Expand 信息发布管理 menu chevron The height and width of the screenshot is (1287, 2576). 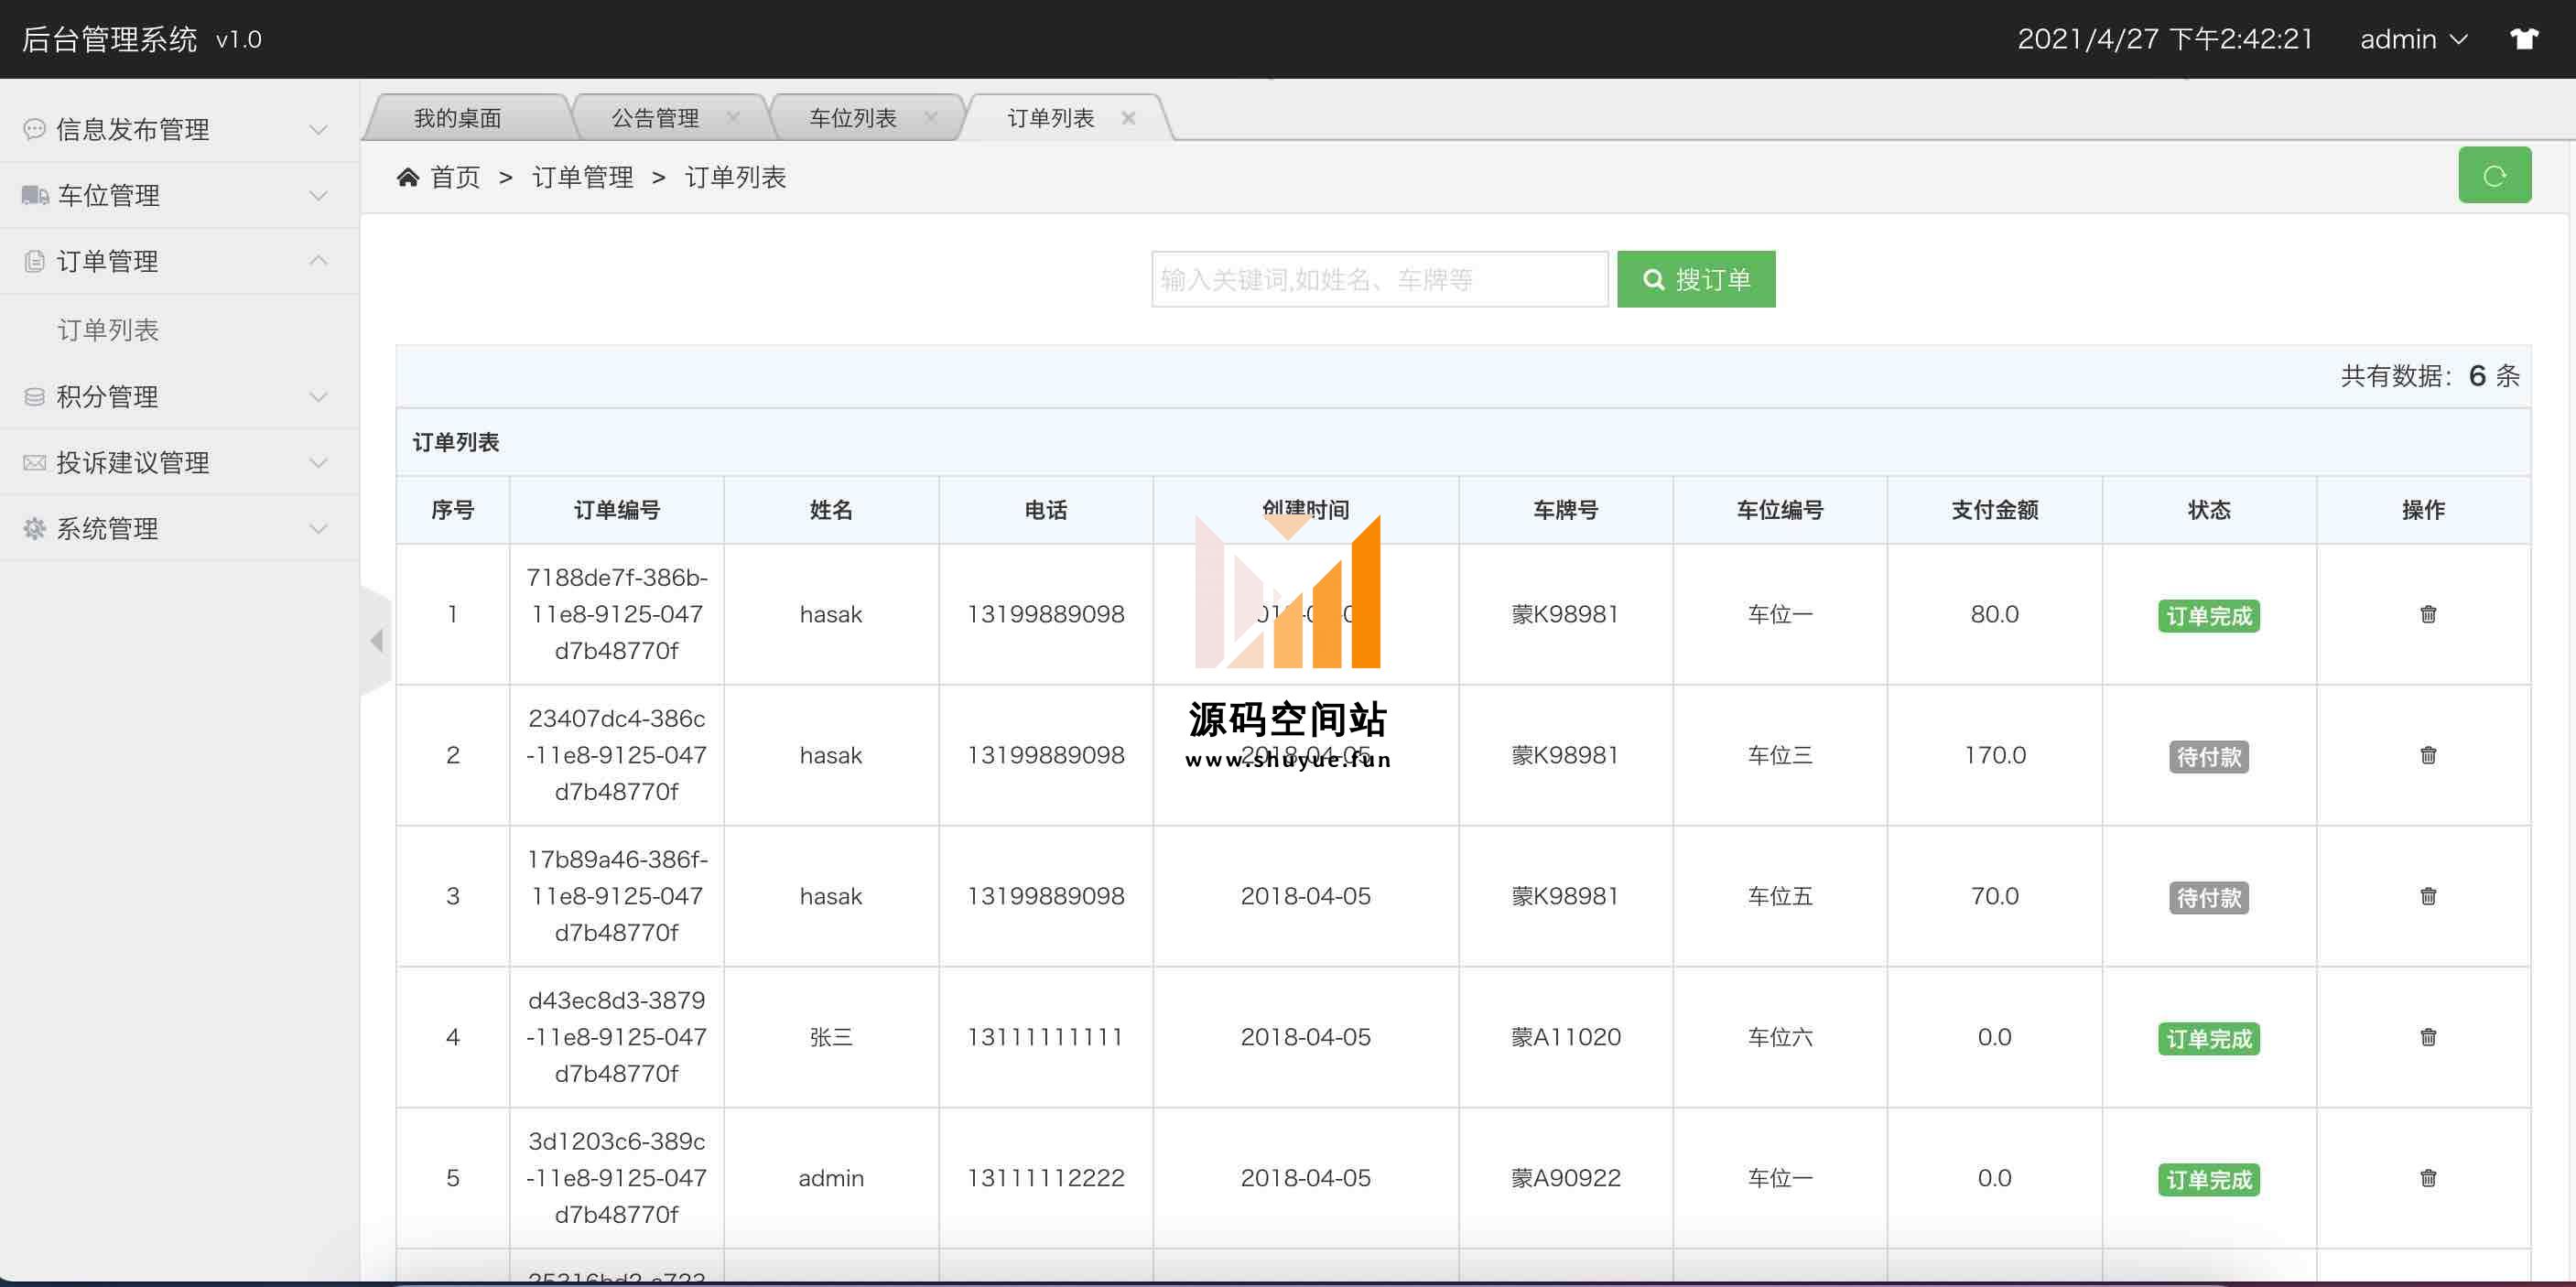(x=318, y=129)
